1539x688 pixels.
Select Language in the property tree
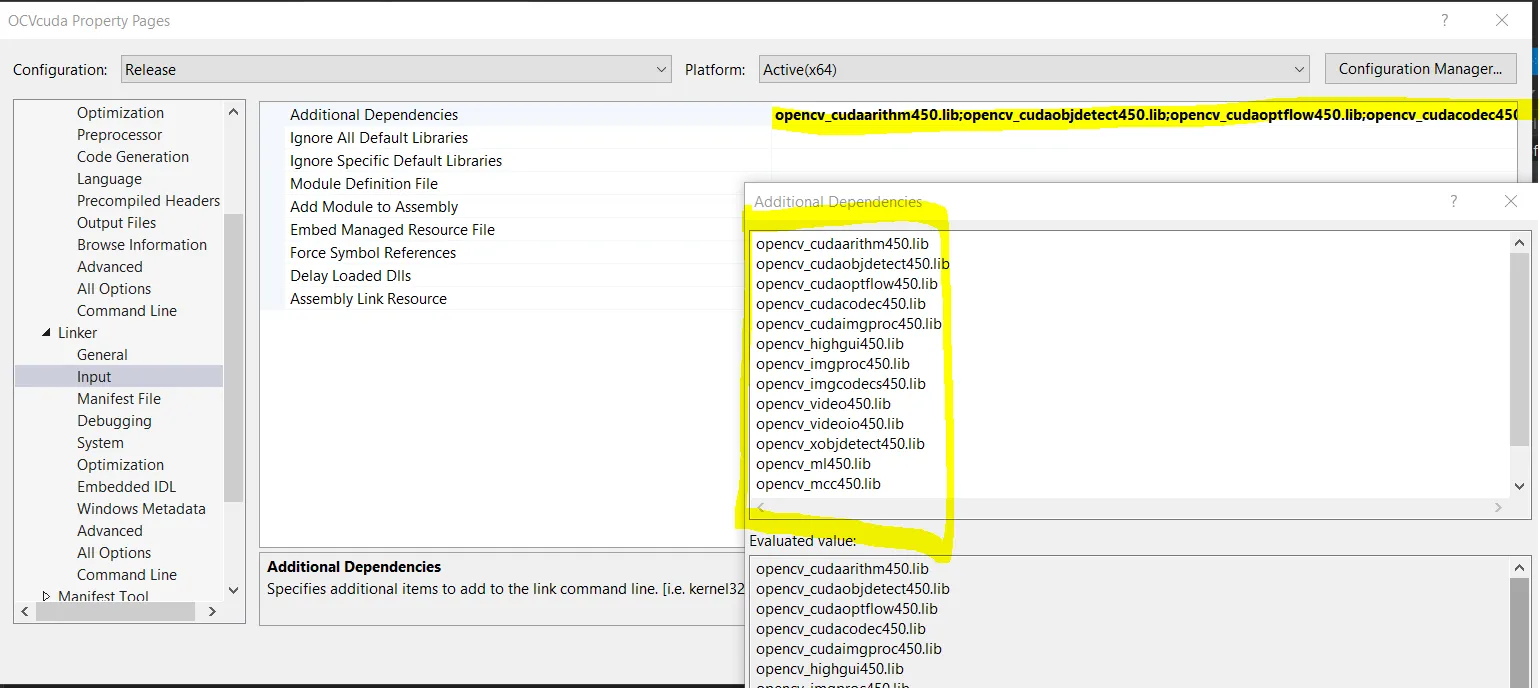click(x=109, y=178)
